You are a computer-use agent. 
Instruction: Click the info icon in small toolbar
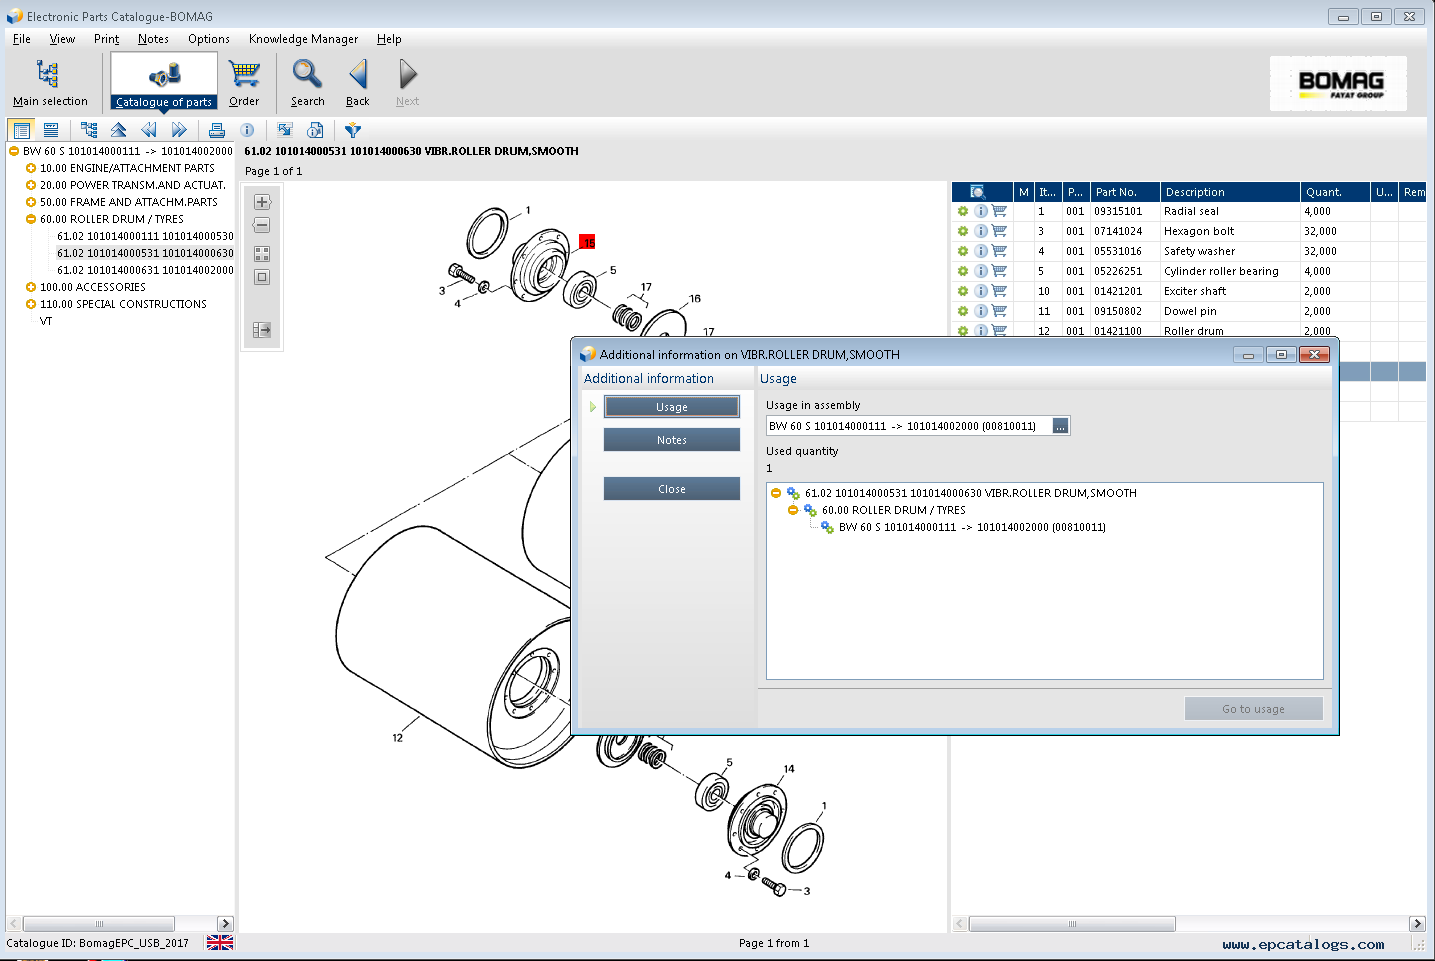coord(247,130)
